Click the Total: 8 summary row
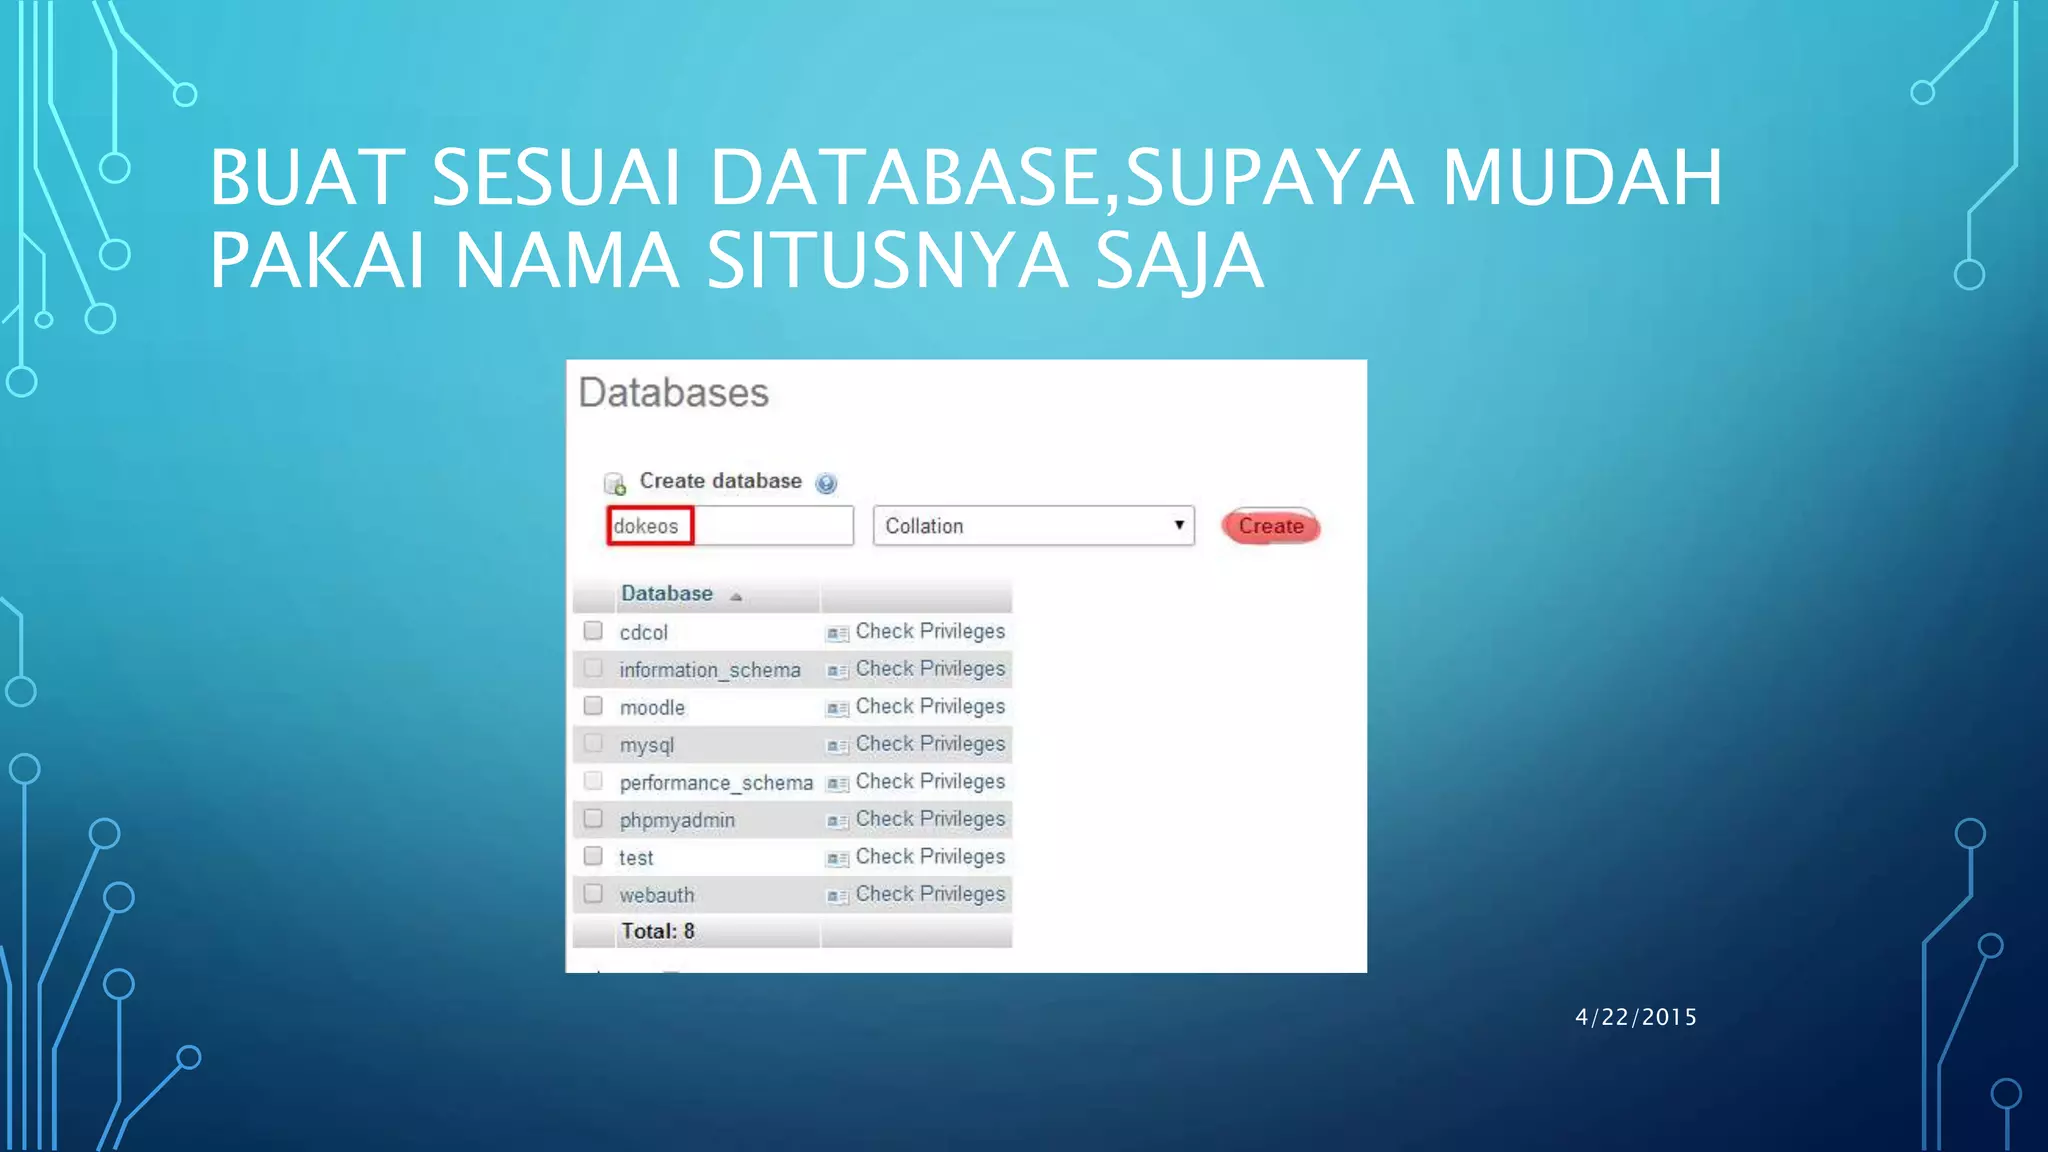 click(x=792, y=932)
